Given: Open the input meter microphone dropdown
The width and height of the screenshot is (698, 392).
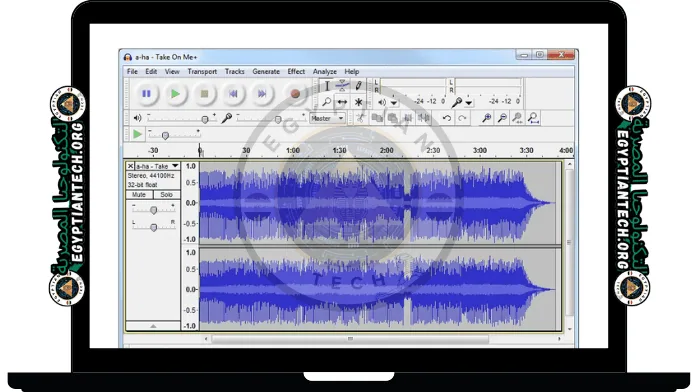Looking at the screenshot, I should click(469, 103).
